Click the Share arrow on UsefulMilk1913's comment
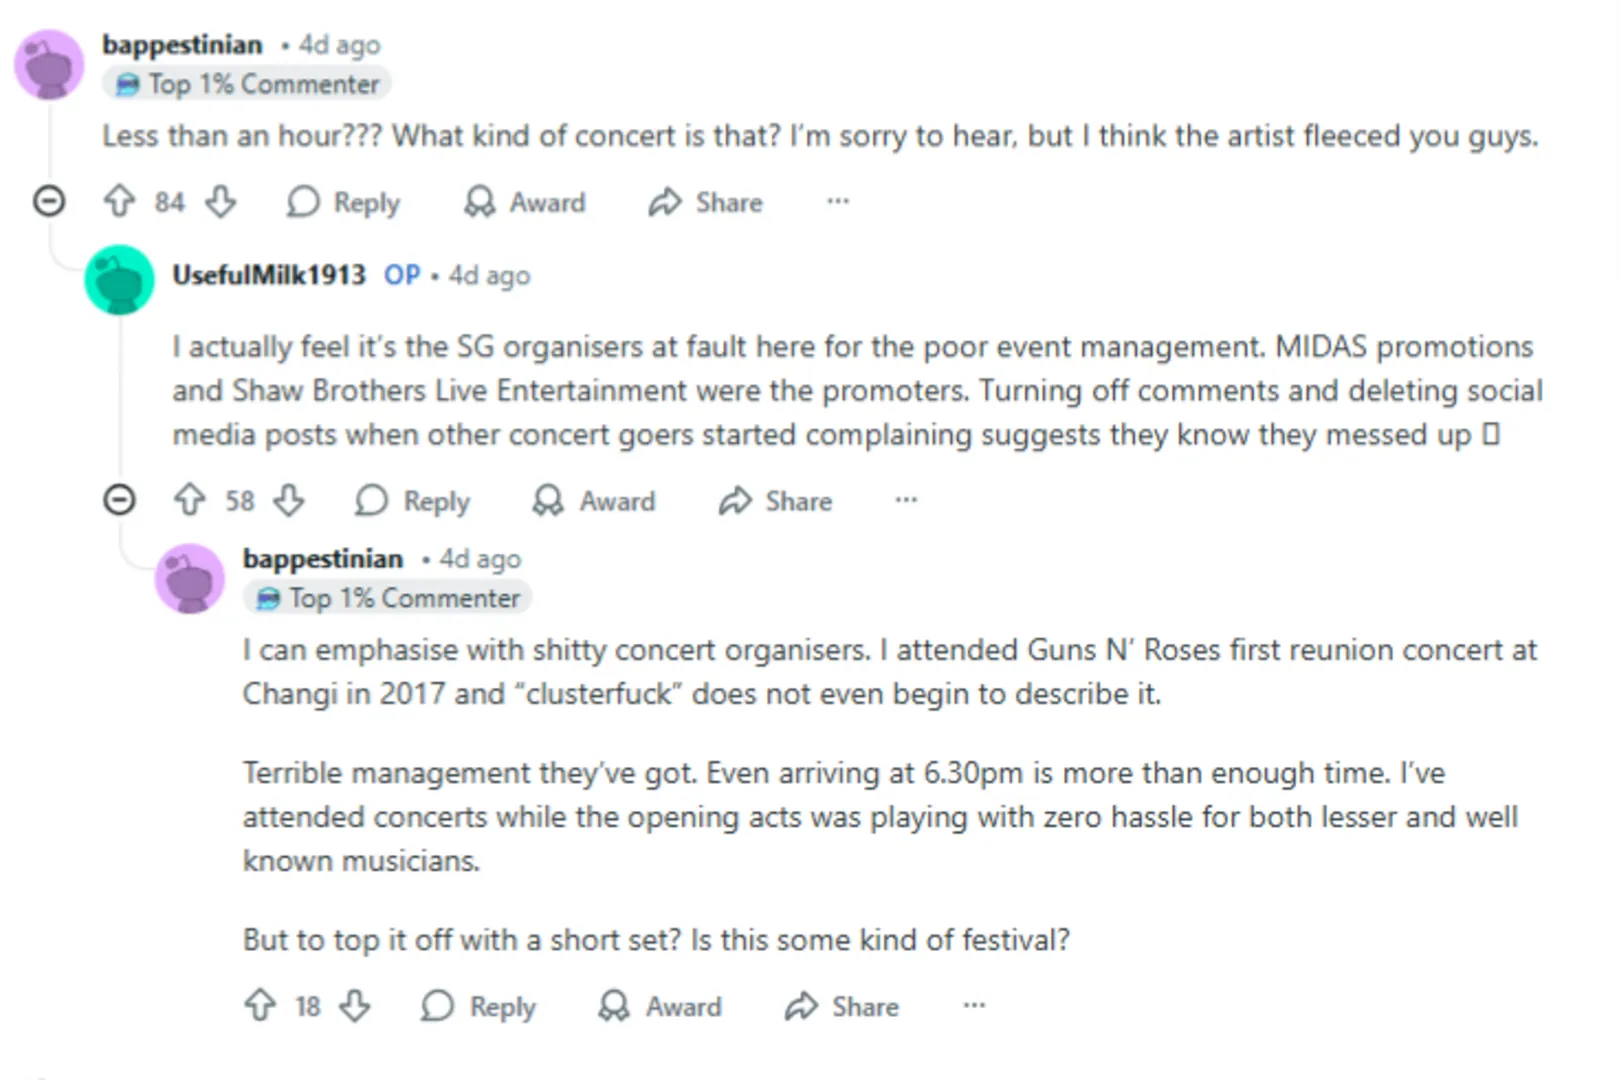The image size is (1619, 1080). pos(735,500)
